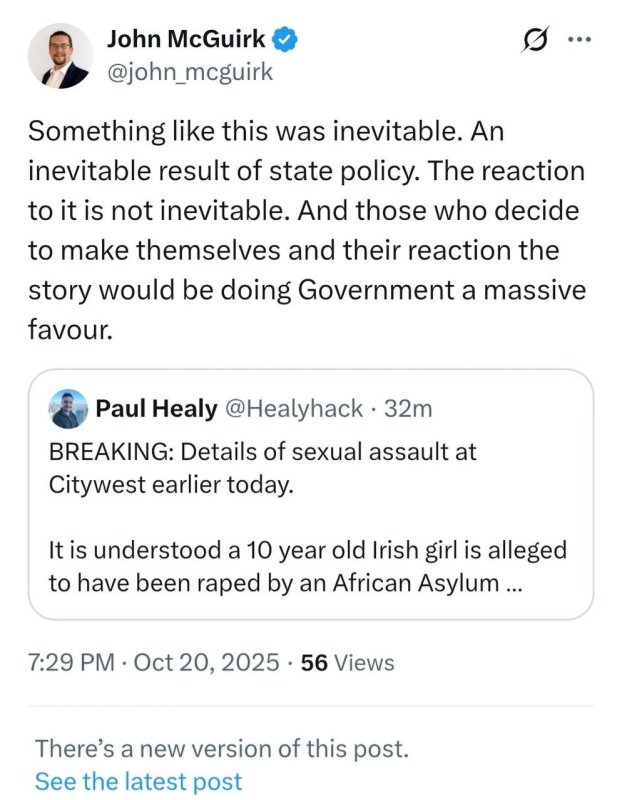This screenshot has width=622, height=800.
Task: Open the @john_mcguirk handle link
Action: pos(189,71)
